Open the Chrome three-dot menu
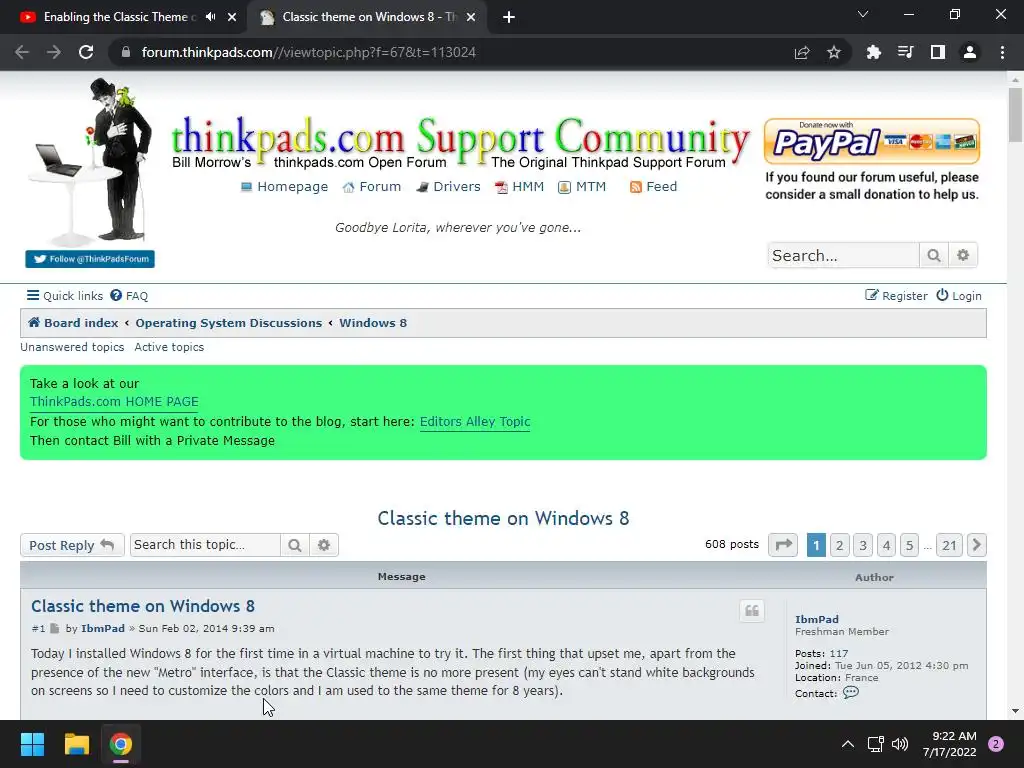The height and width of the screenshot is (768, 1024). 1002,52
